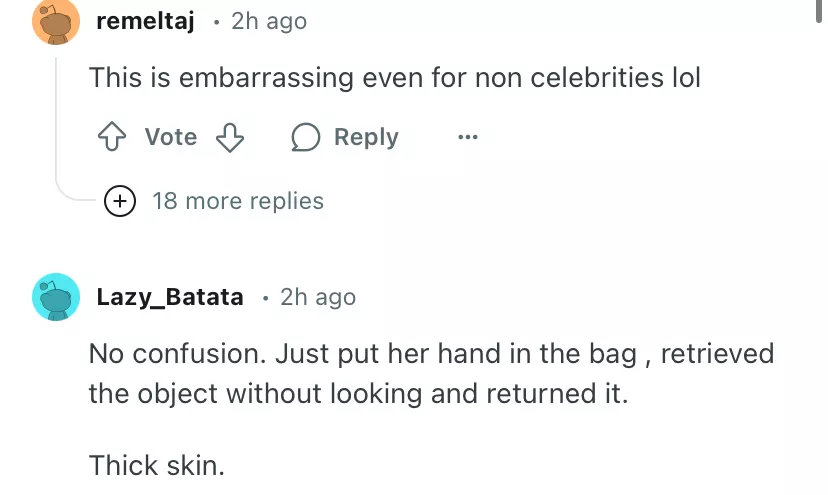
Task: Expand replies with the plus circle icon
Action: [x=121, y=201]
